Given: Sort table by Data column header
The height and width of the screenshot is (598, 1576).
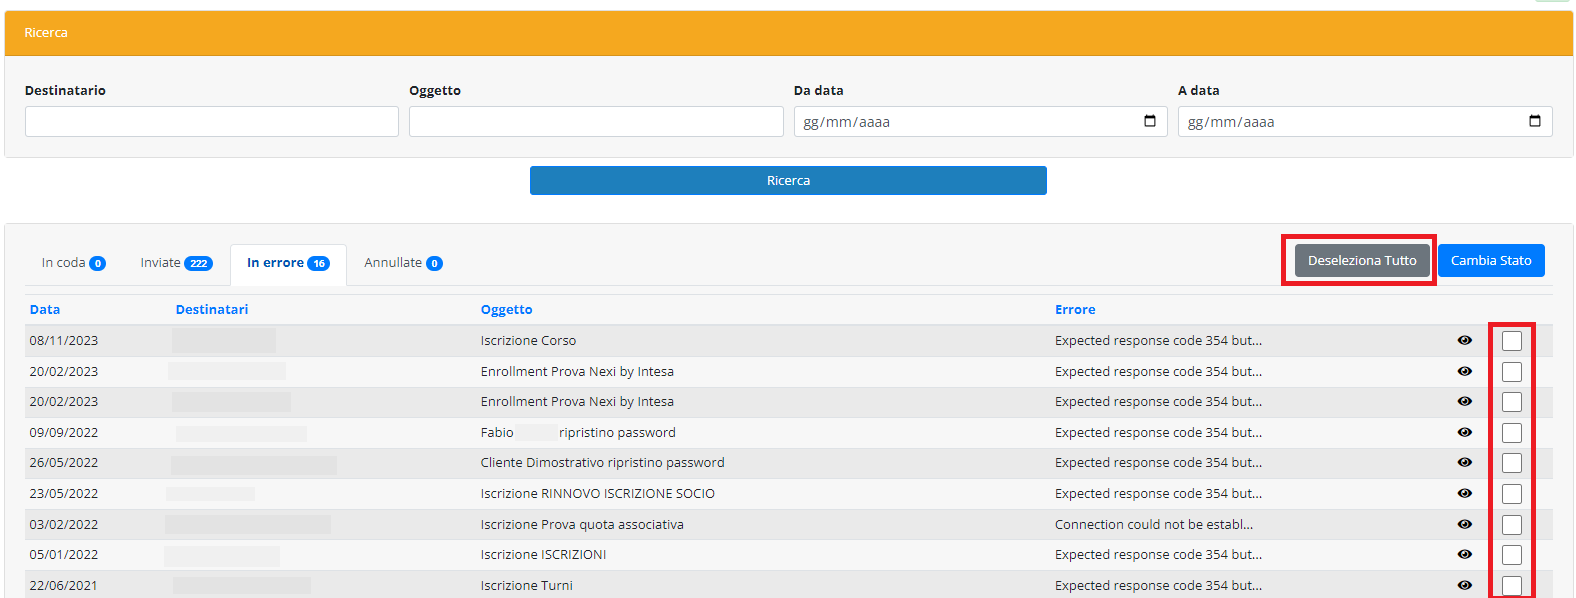Looking at the screenshot, I should pyautogui.click(x=45, y=310).
